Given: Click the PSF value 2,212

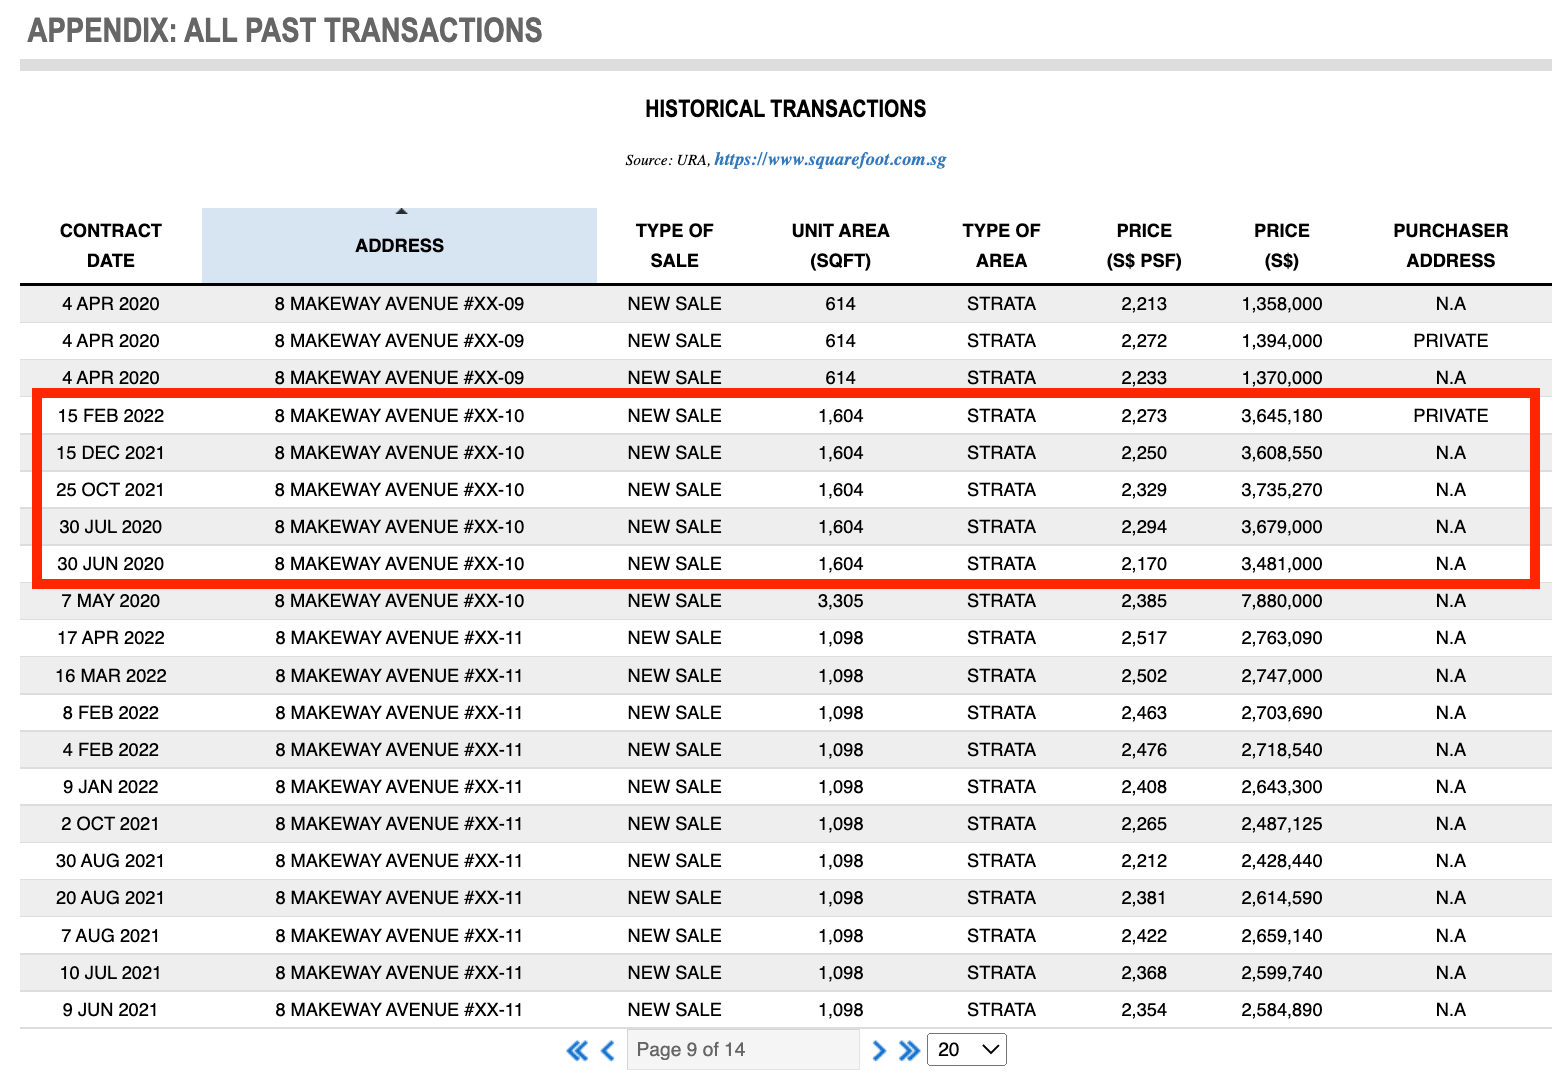Looking at the screenshot, I should 1144,861.
